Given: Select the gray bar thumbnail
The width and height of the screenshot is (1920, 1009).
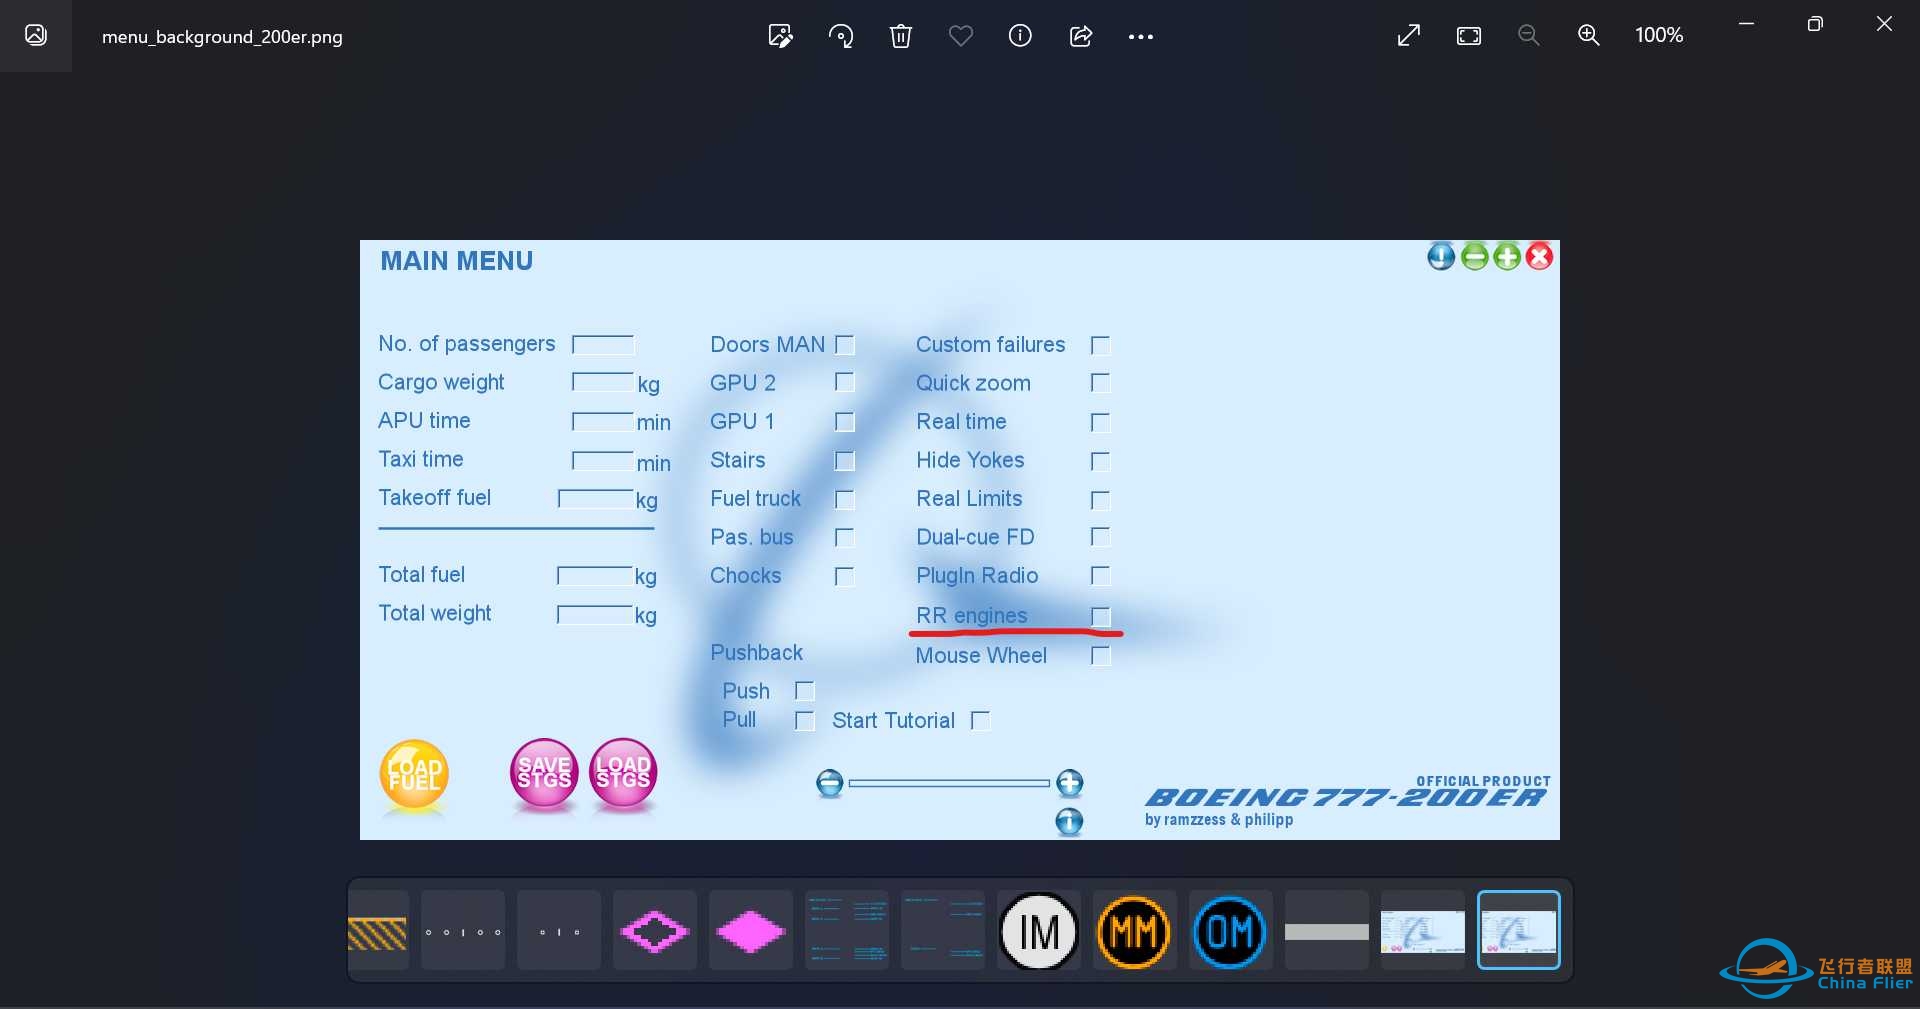Looking at the screenshot, I should 1327,931.
